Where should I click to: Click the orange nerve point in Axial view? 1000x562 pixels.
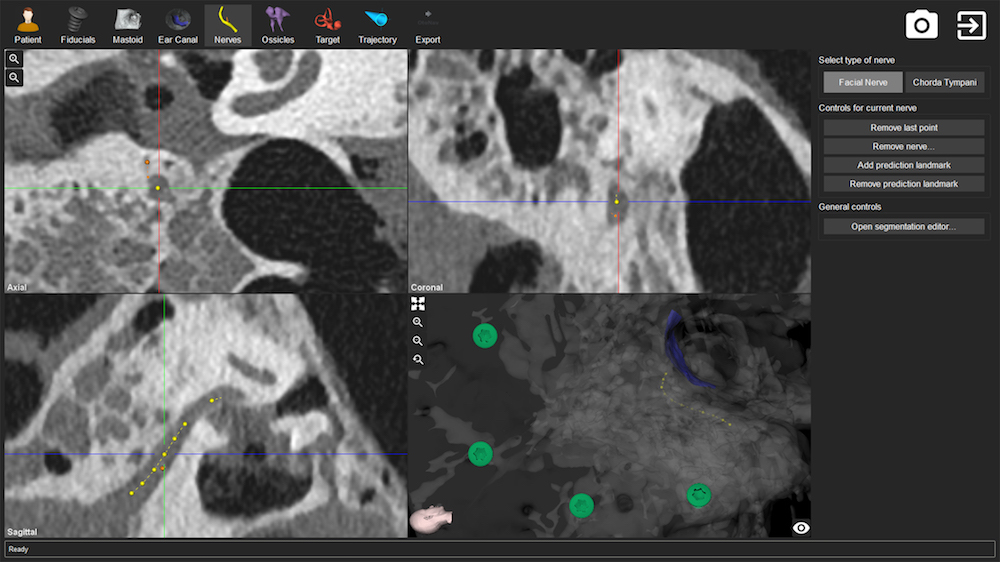coord(147,163)
